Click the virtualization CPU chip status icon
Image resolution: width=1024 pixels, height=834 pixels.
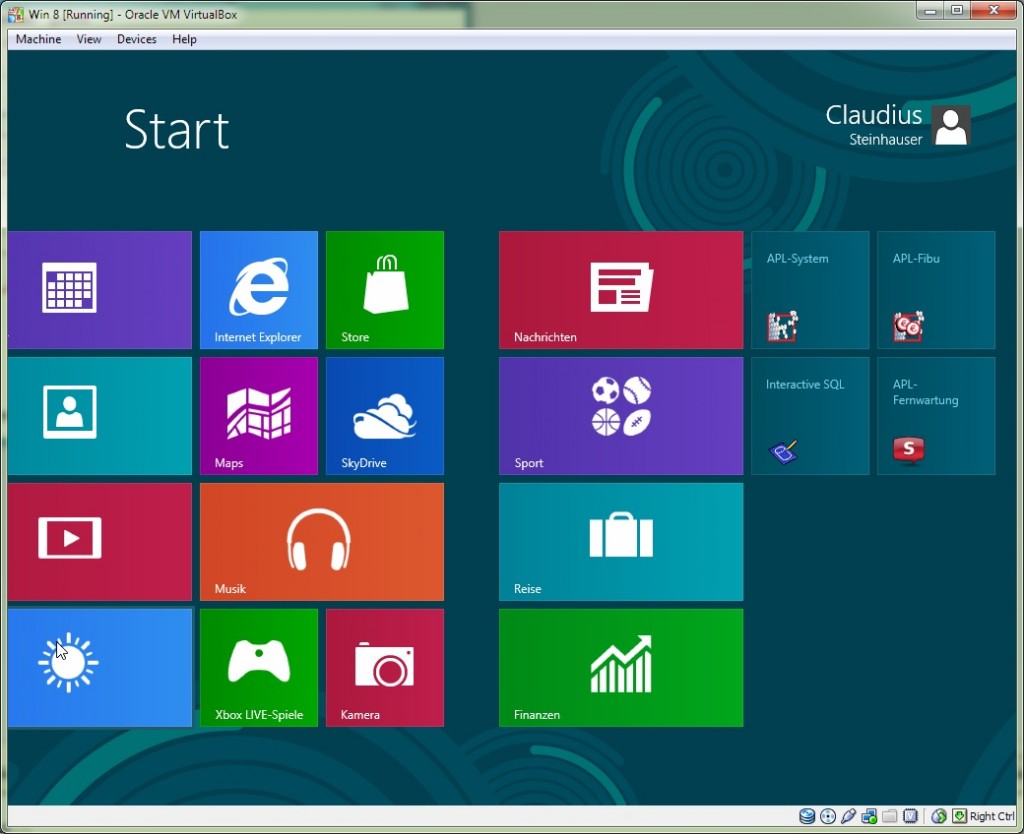coord(910,816)
